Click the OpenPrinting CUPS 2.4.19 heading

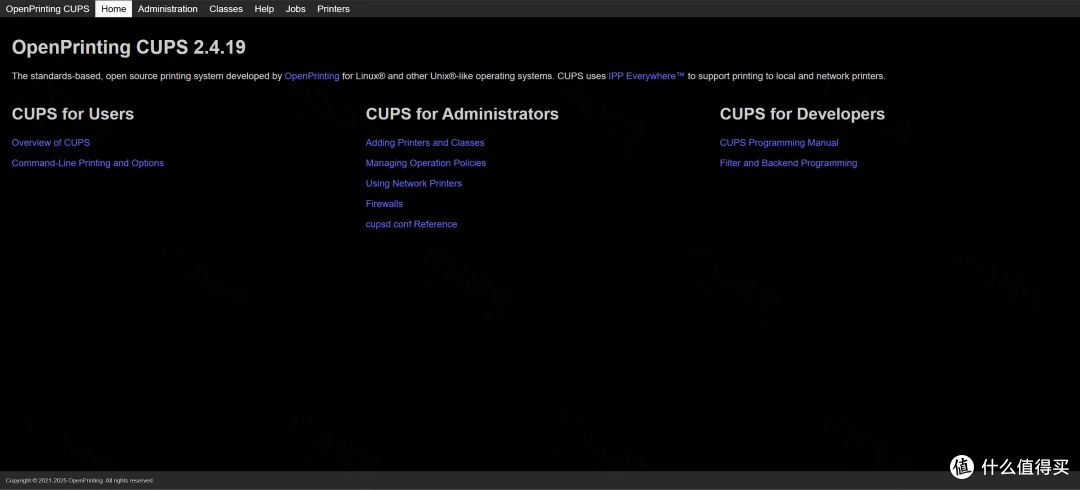(129, 48)
